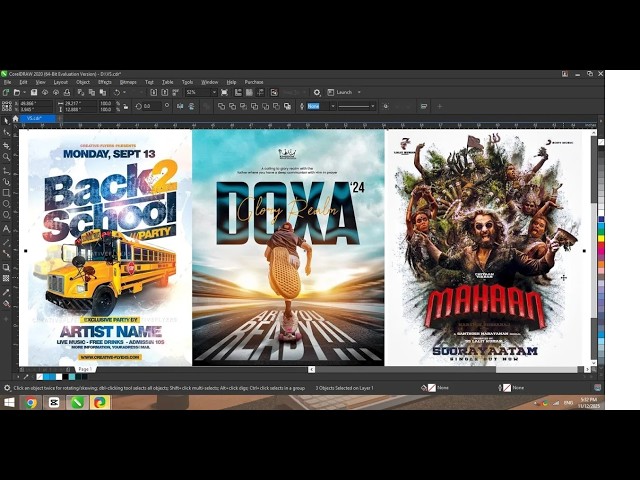Click the horizontal scrollbar left arrow
Viewport: 640px width, 480px height.
pos(311,369)
